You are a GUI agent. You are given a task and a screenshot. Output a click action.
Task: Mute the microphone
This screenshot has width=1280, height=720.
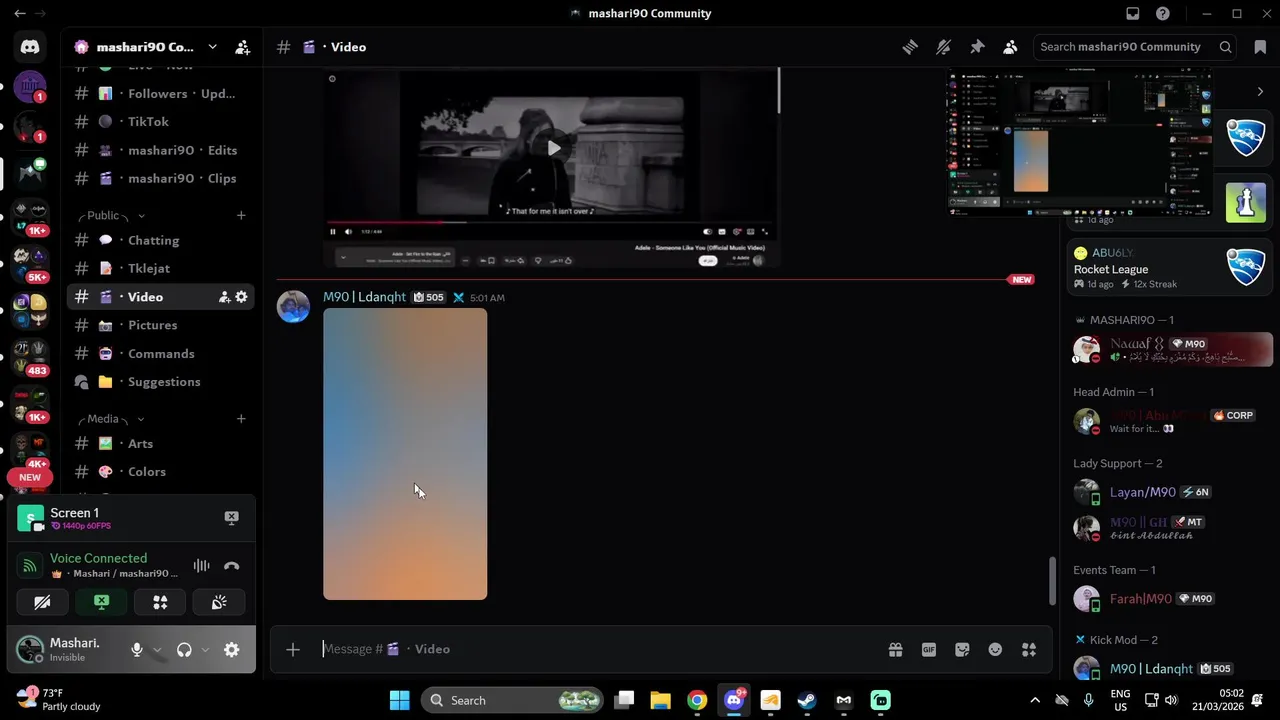pos(137,649)
